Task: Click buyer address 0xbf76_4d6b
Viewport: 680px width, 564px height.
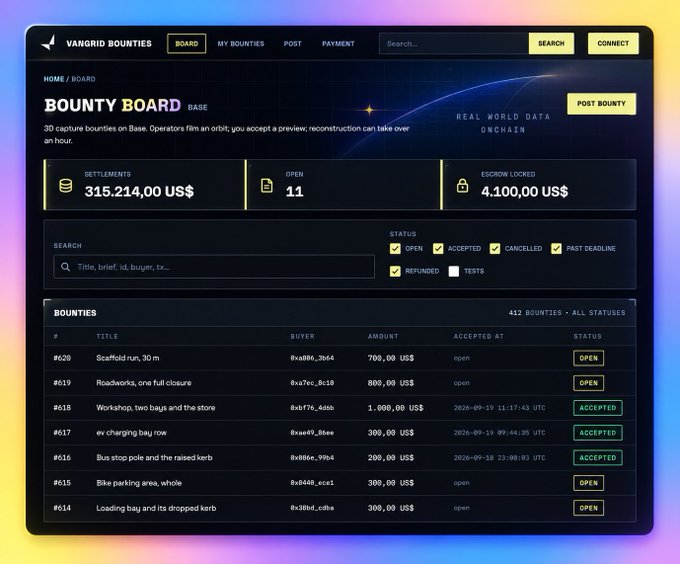Action: tap(312, 408)
